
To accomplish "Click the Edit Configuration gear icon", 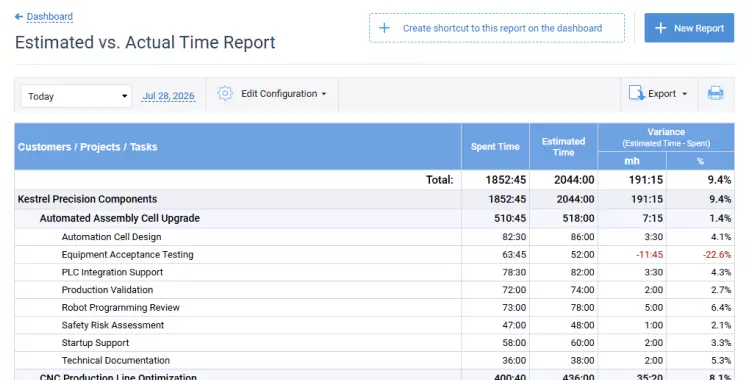I will (x=225, y=93).
